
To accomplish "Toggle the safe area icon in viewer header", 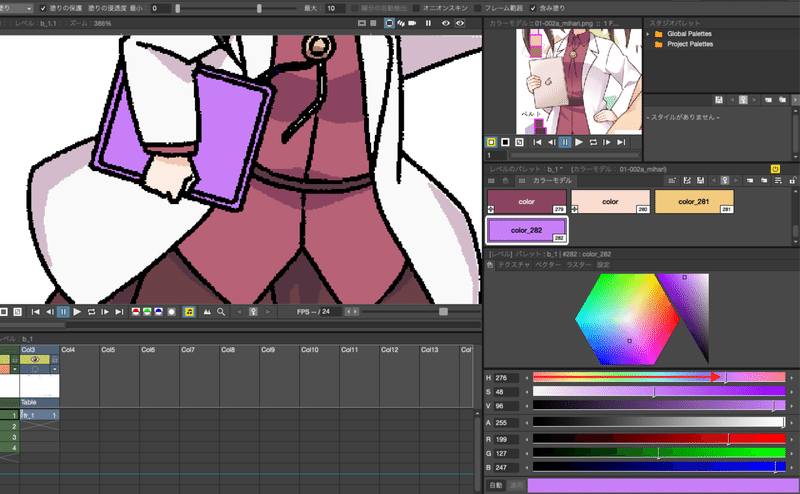I will point(362,23).
